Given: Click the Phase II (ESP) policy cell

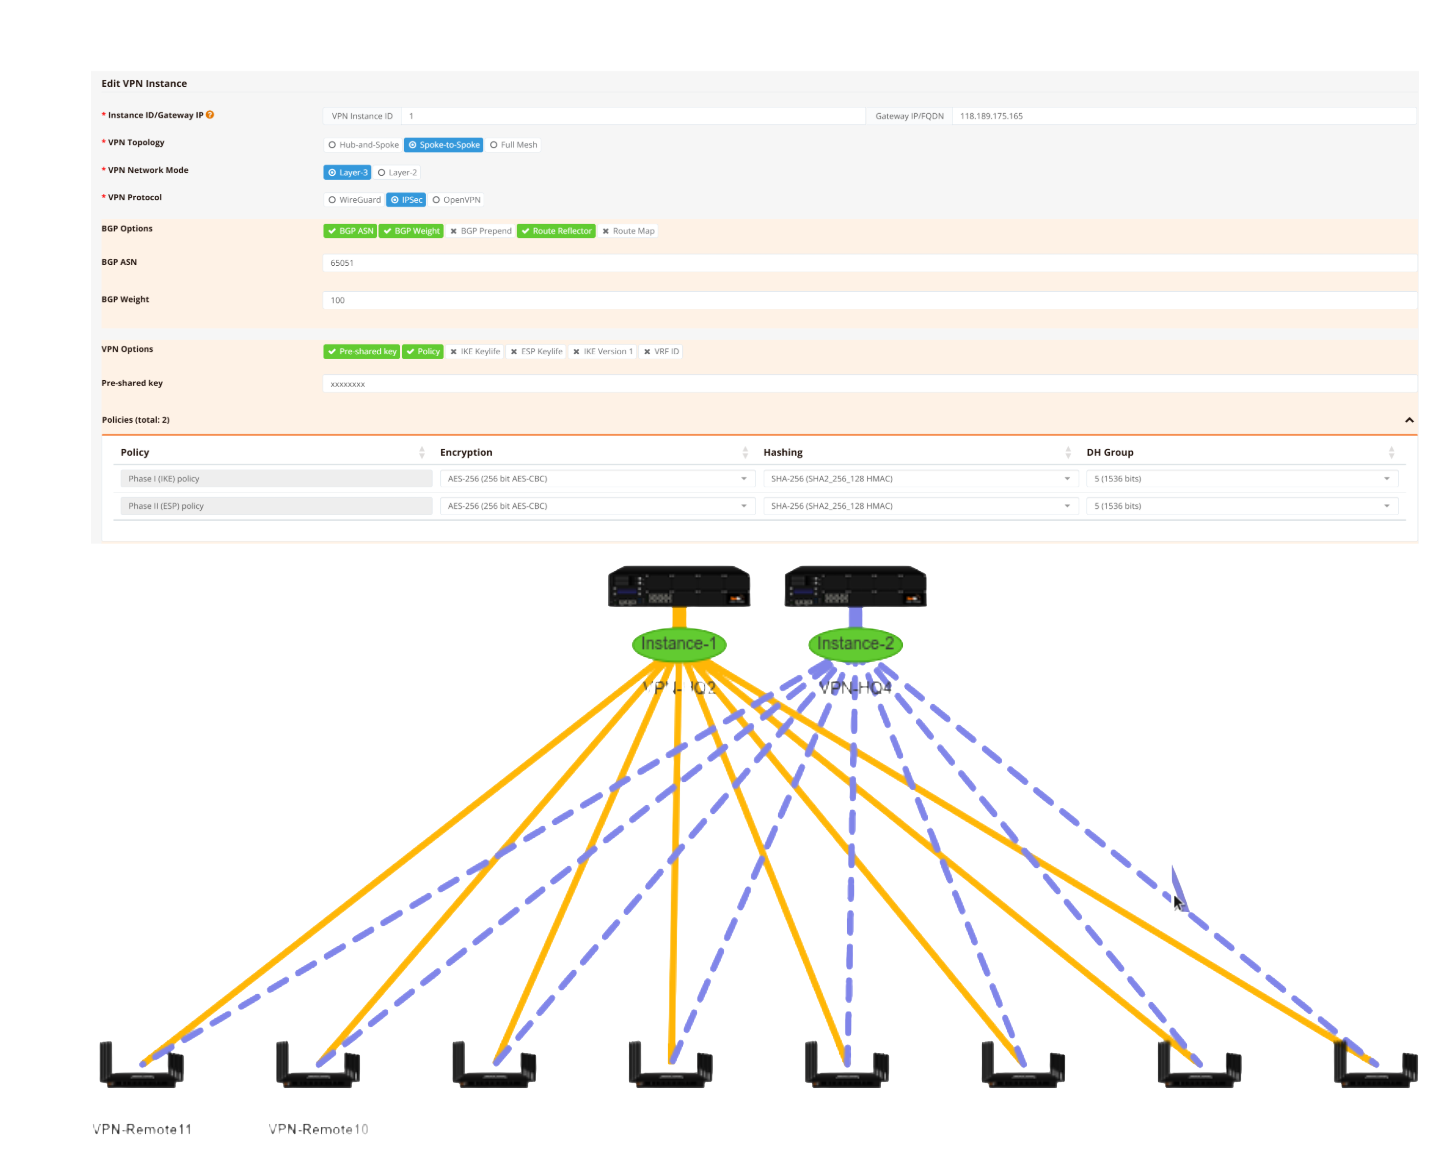Looking at the screenshot, I should [276, 506].
